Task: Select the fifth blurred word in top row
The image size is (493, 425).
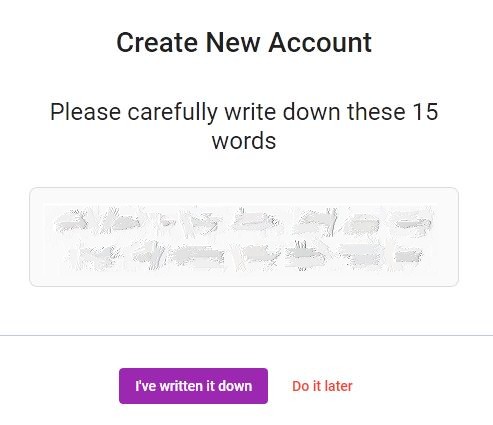Action: pos(256,220)
